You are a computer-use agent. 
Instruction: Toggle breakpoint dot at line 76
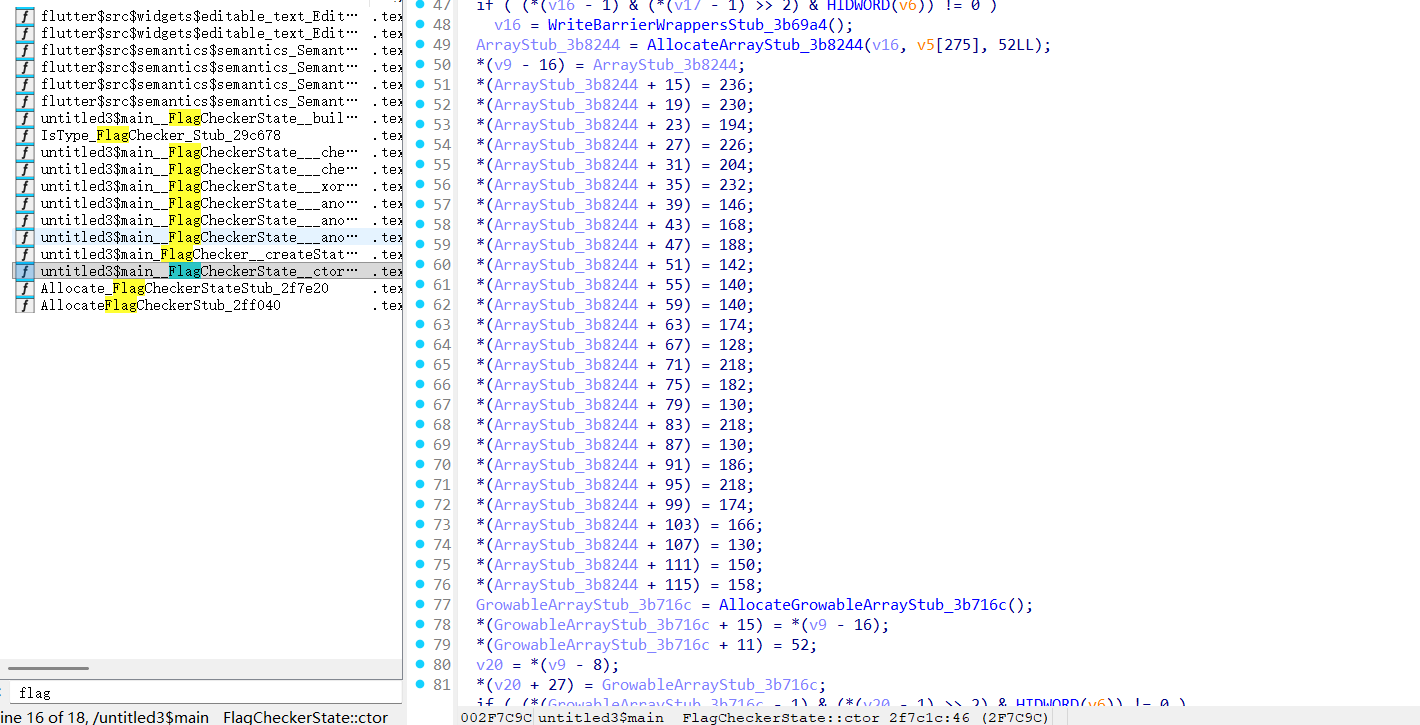pyautogui.click(x=420, y=584)
